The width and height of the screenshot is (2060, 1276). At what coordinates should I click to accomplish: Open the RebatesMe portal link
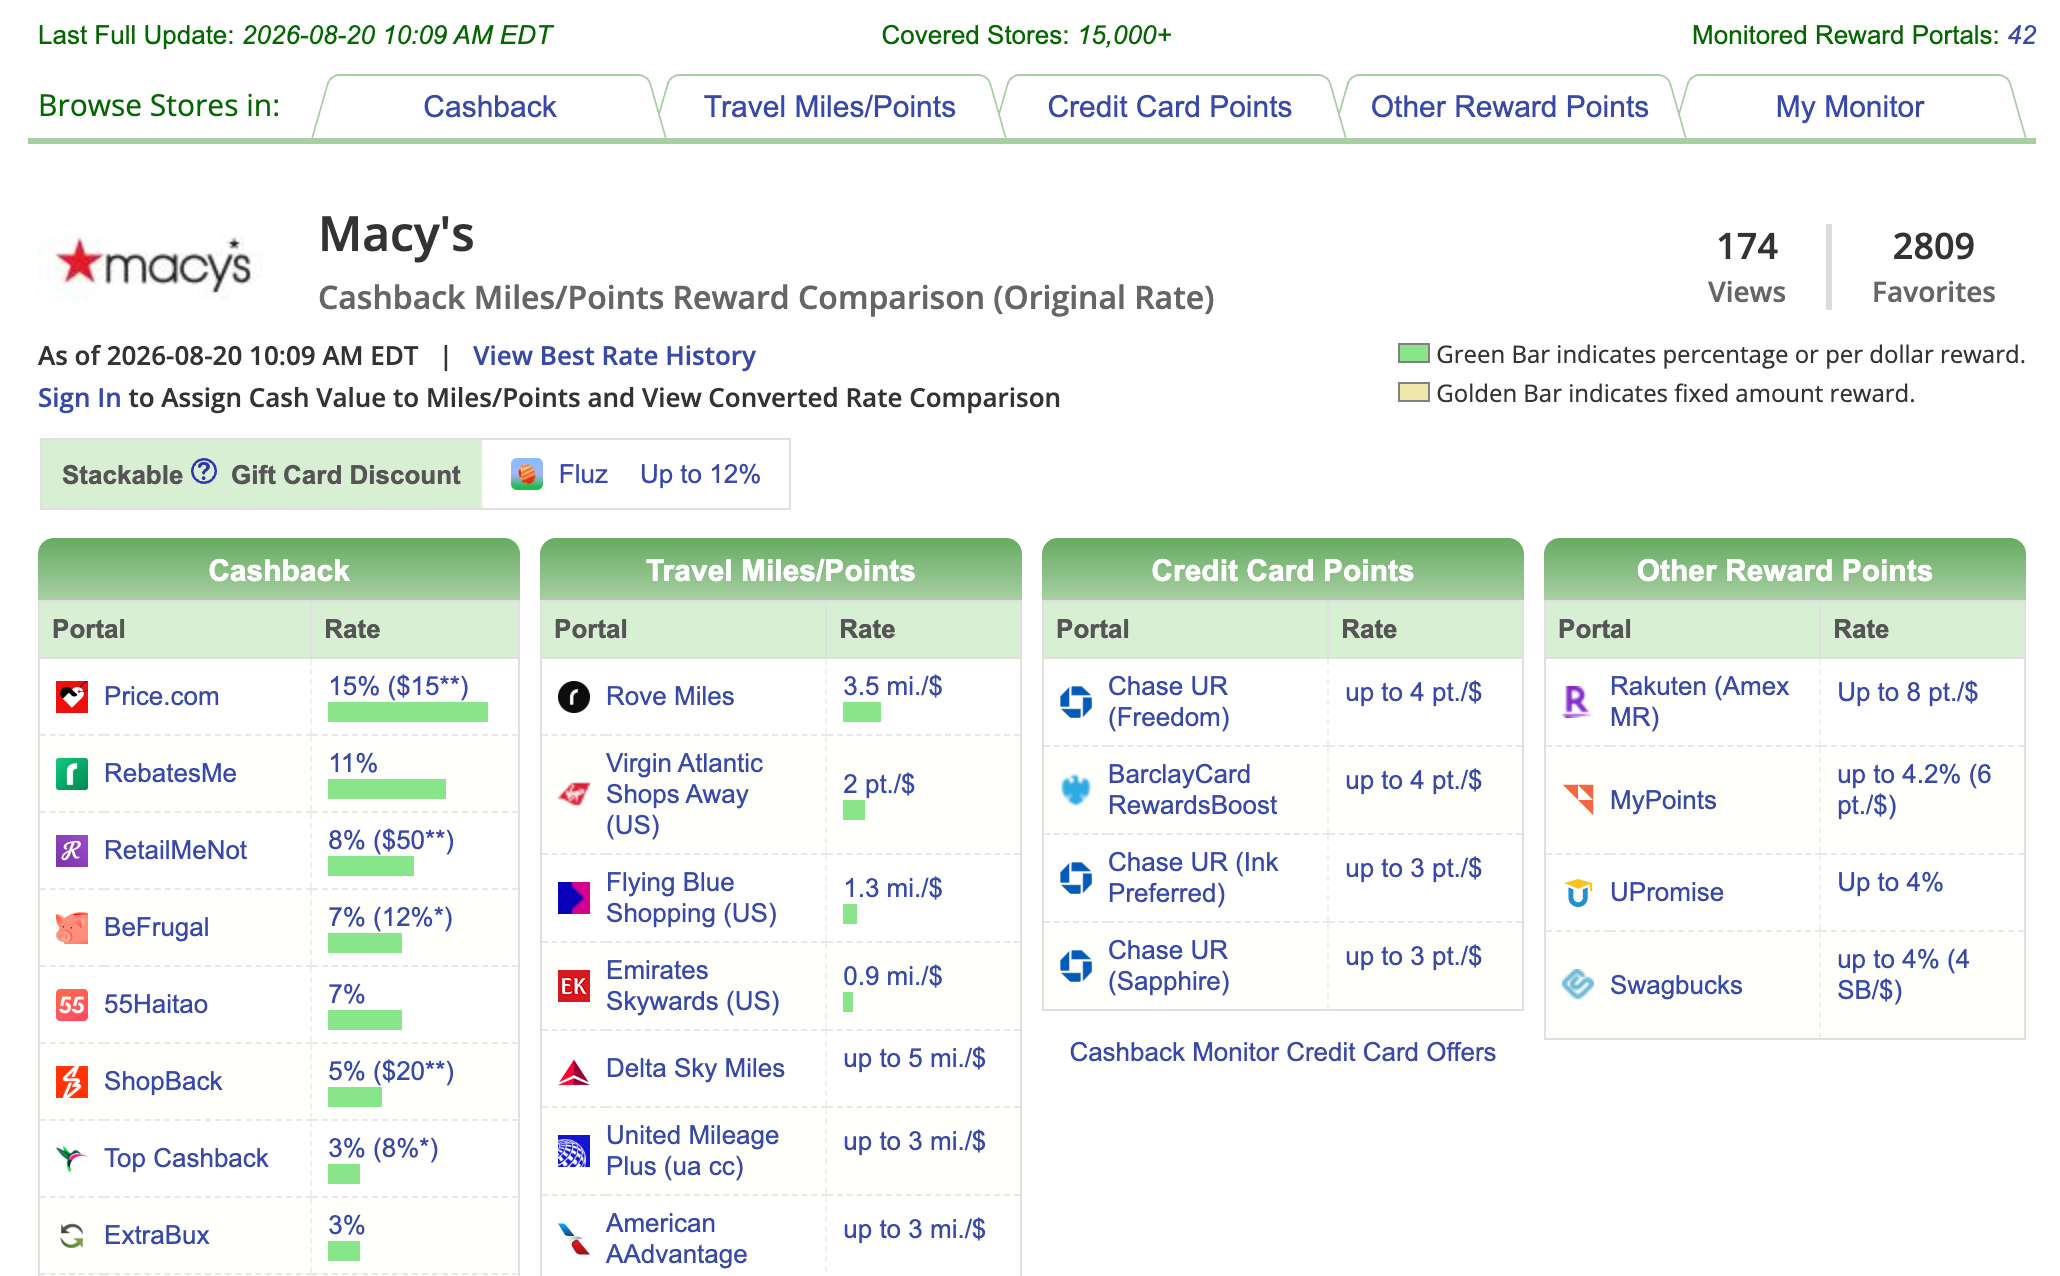point(170,774)
